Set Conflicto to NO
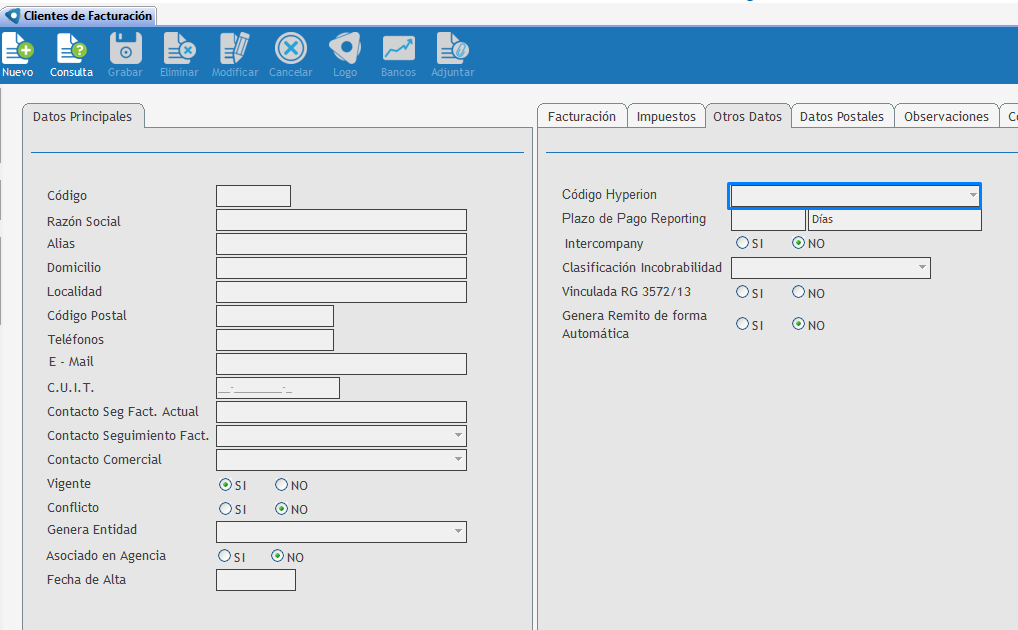The width and height of the screenshot is (1018, 630). 281,509
